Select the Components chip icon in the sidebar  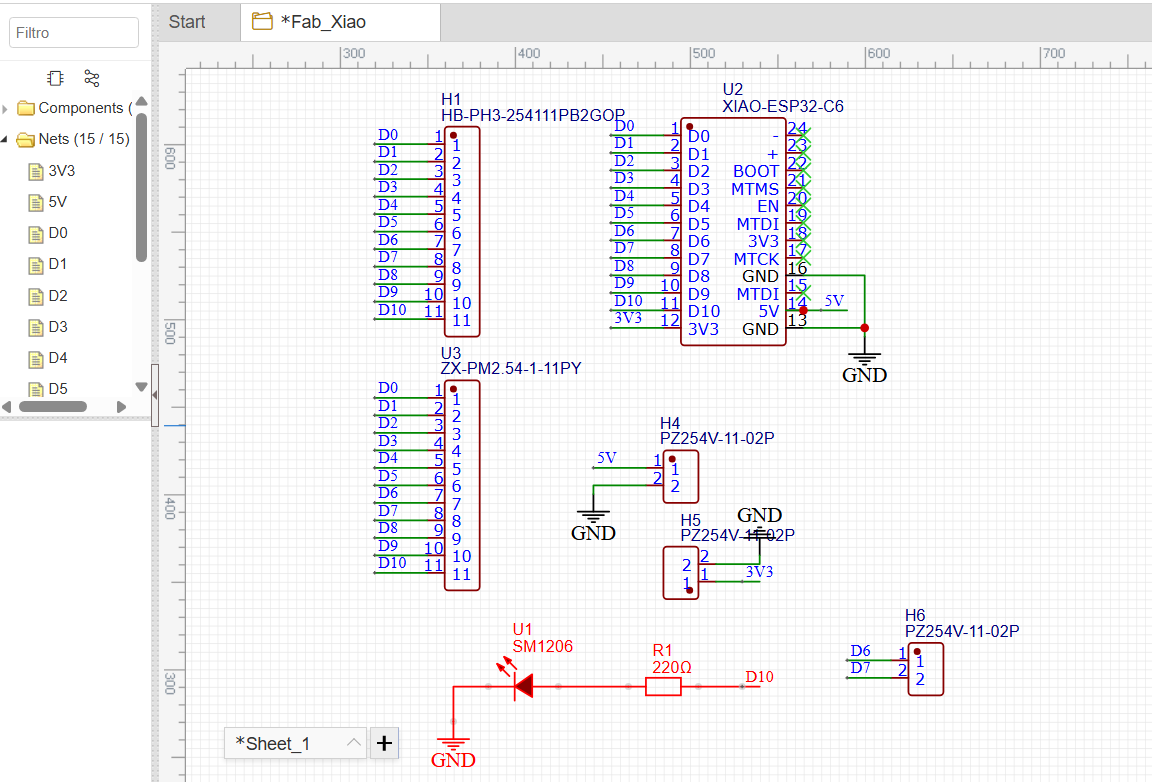55,77
